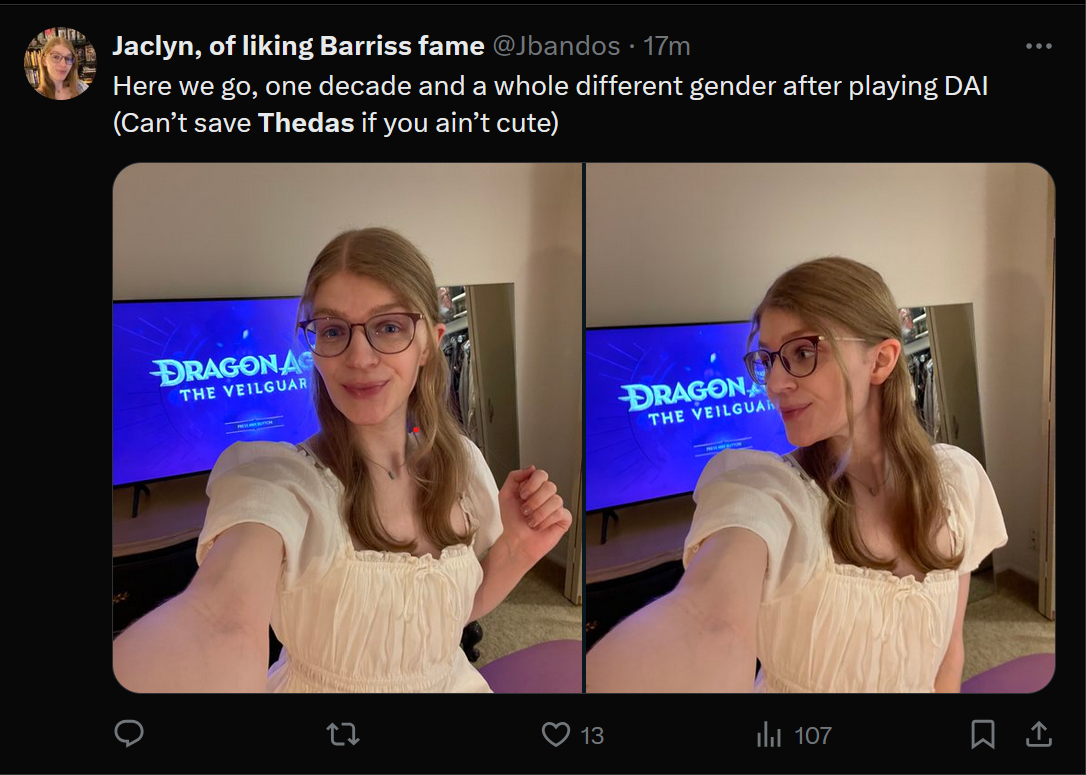Screen dimensions: 1086x775
Task: Repost this tweet using the retweet icon
Action: click(343, 734)
